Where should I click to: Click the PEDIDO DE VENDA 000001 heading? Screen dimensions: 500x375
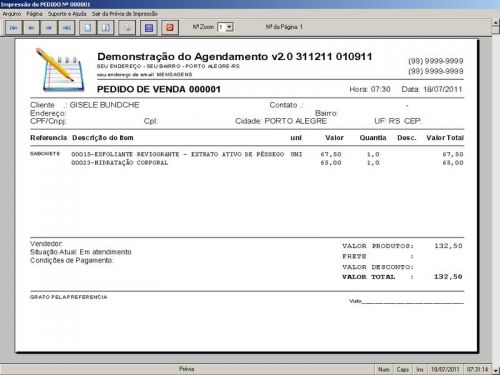pos(159,89)
